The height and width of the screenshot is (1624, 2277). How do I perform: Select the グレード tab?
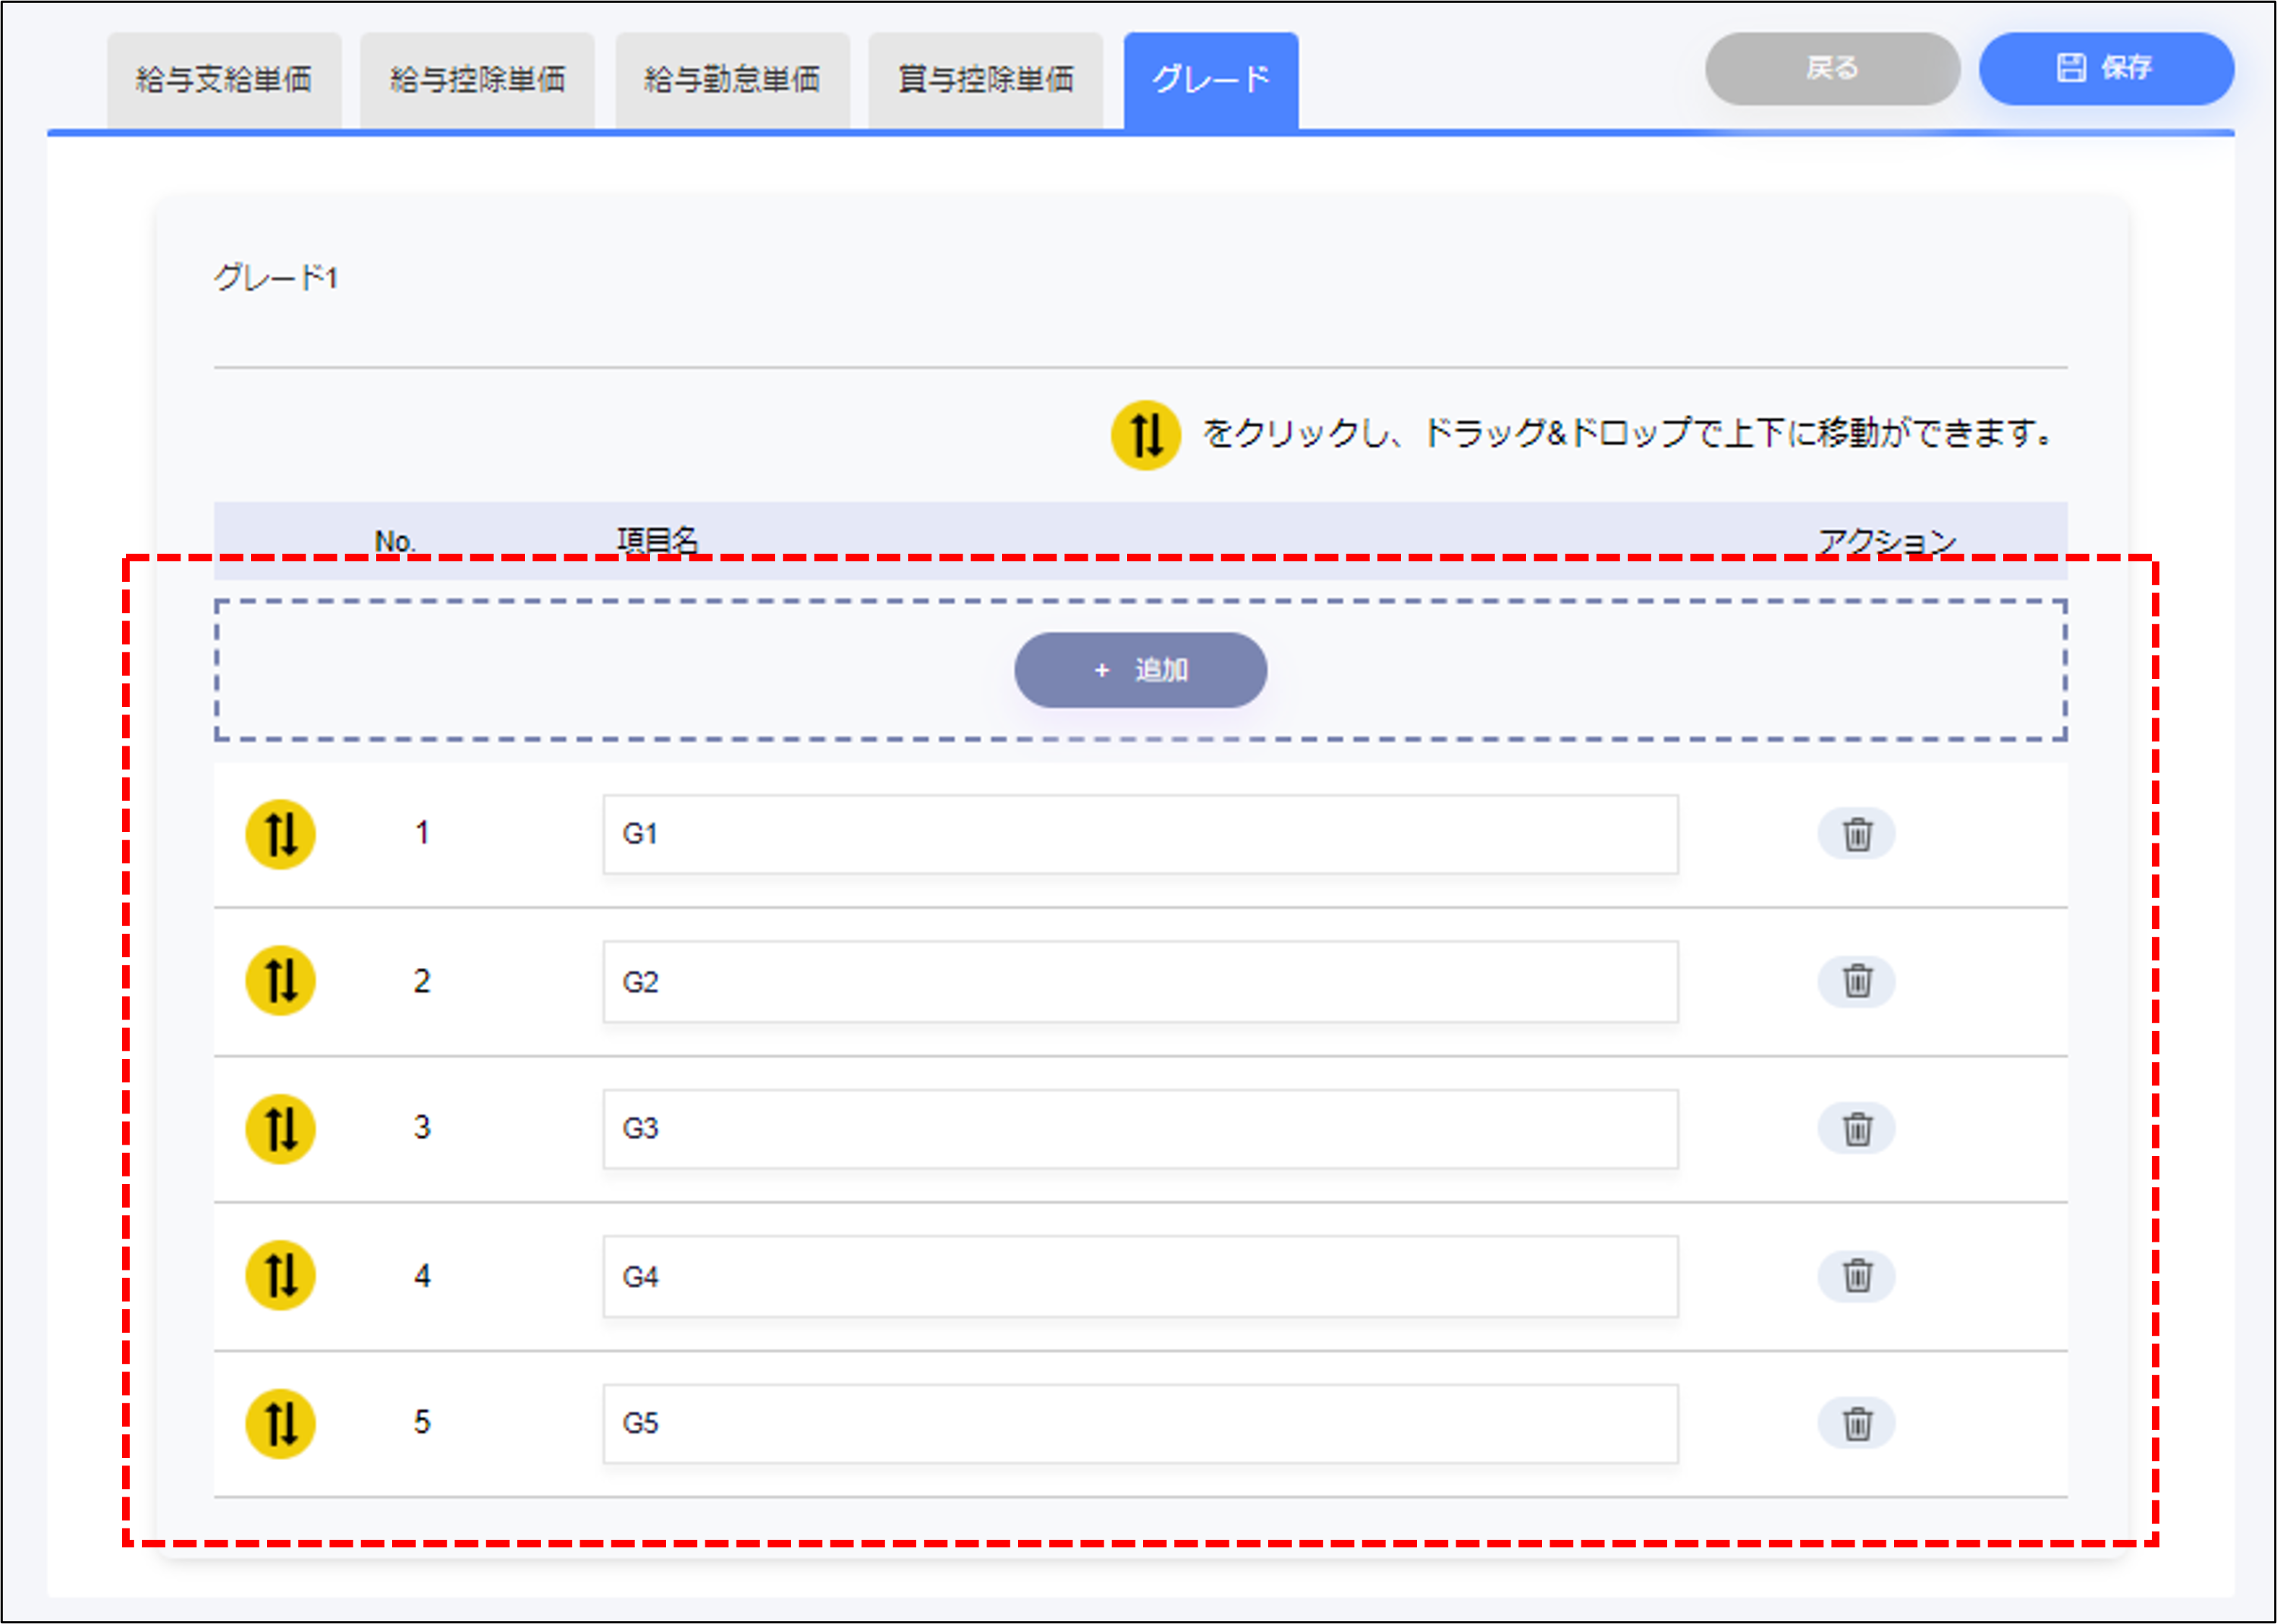coord(1211,80)
